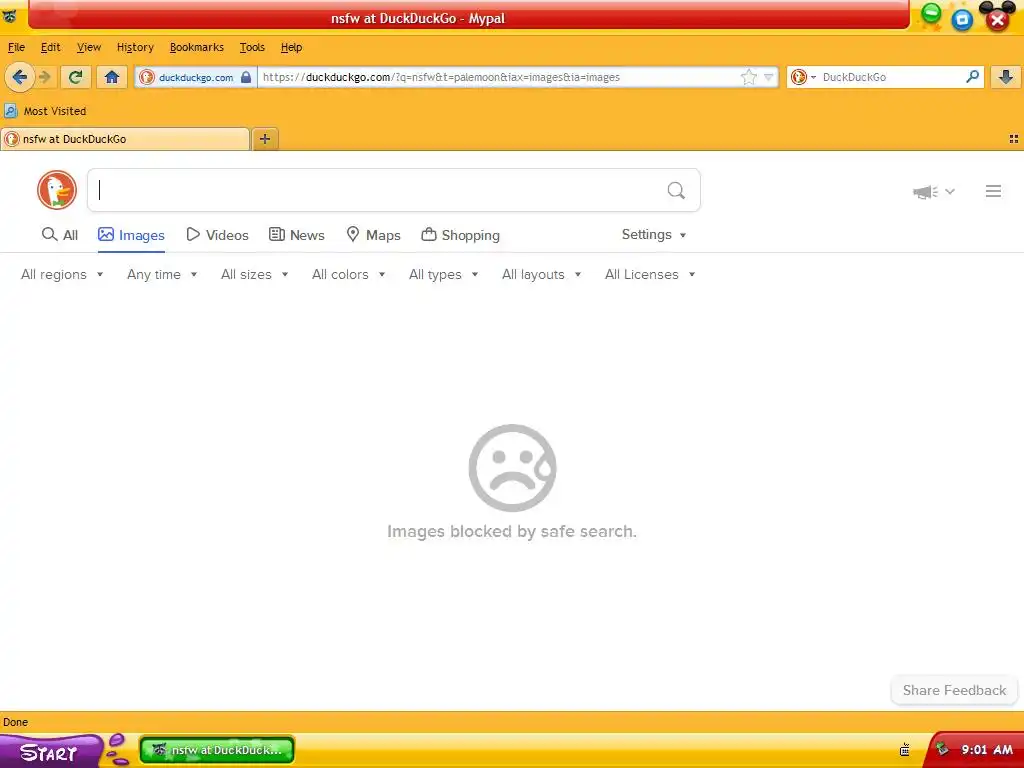
Task: Switch to the Videos tab
Action: [x=217, y=235]
